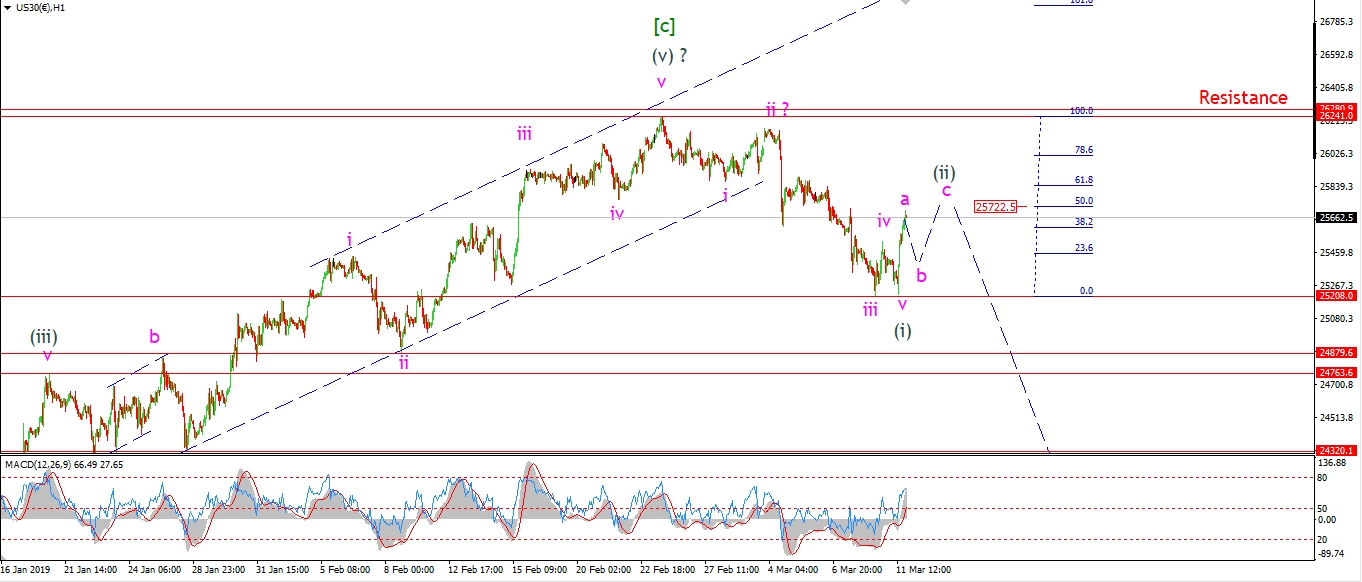The image size is (1362, 582).
Task: Click the boxed 25722.5 price label
Action: coord(995,207)
